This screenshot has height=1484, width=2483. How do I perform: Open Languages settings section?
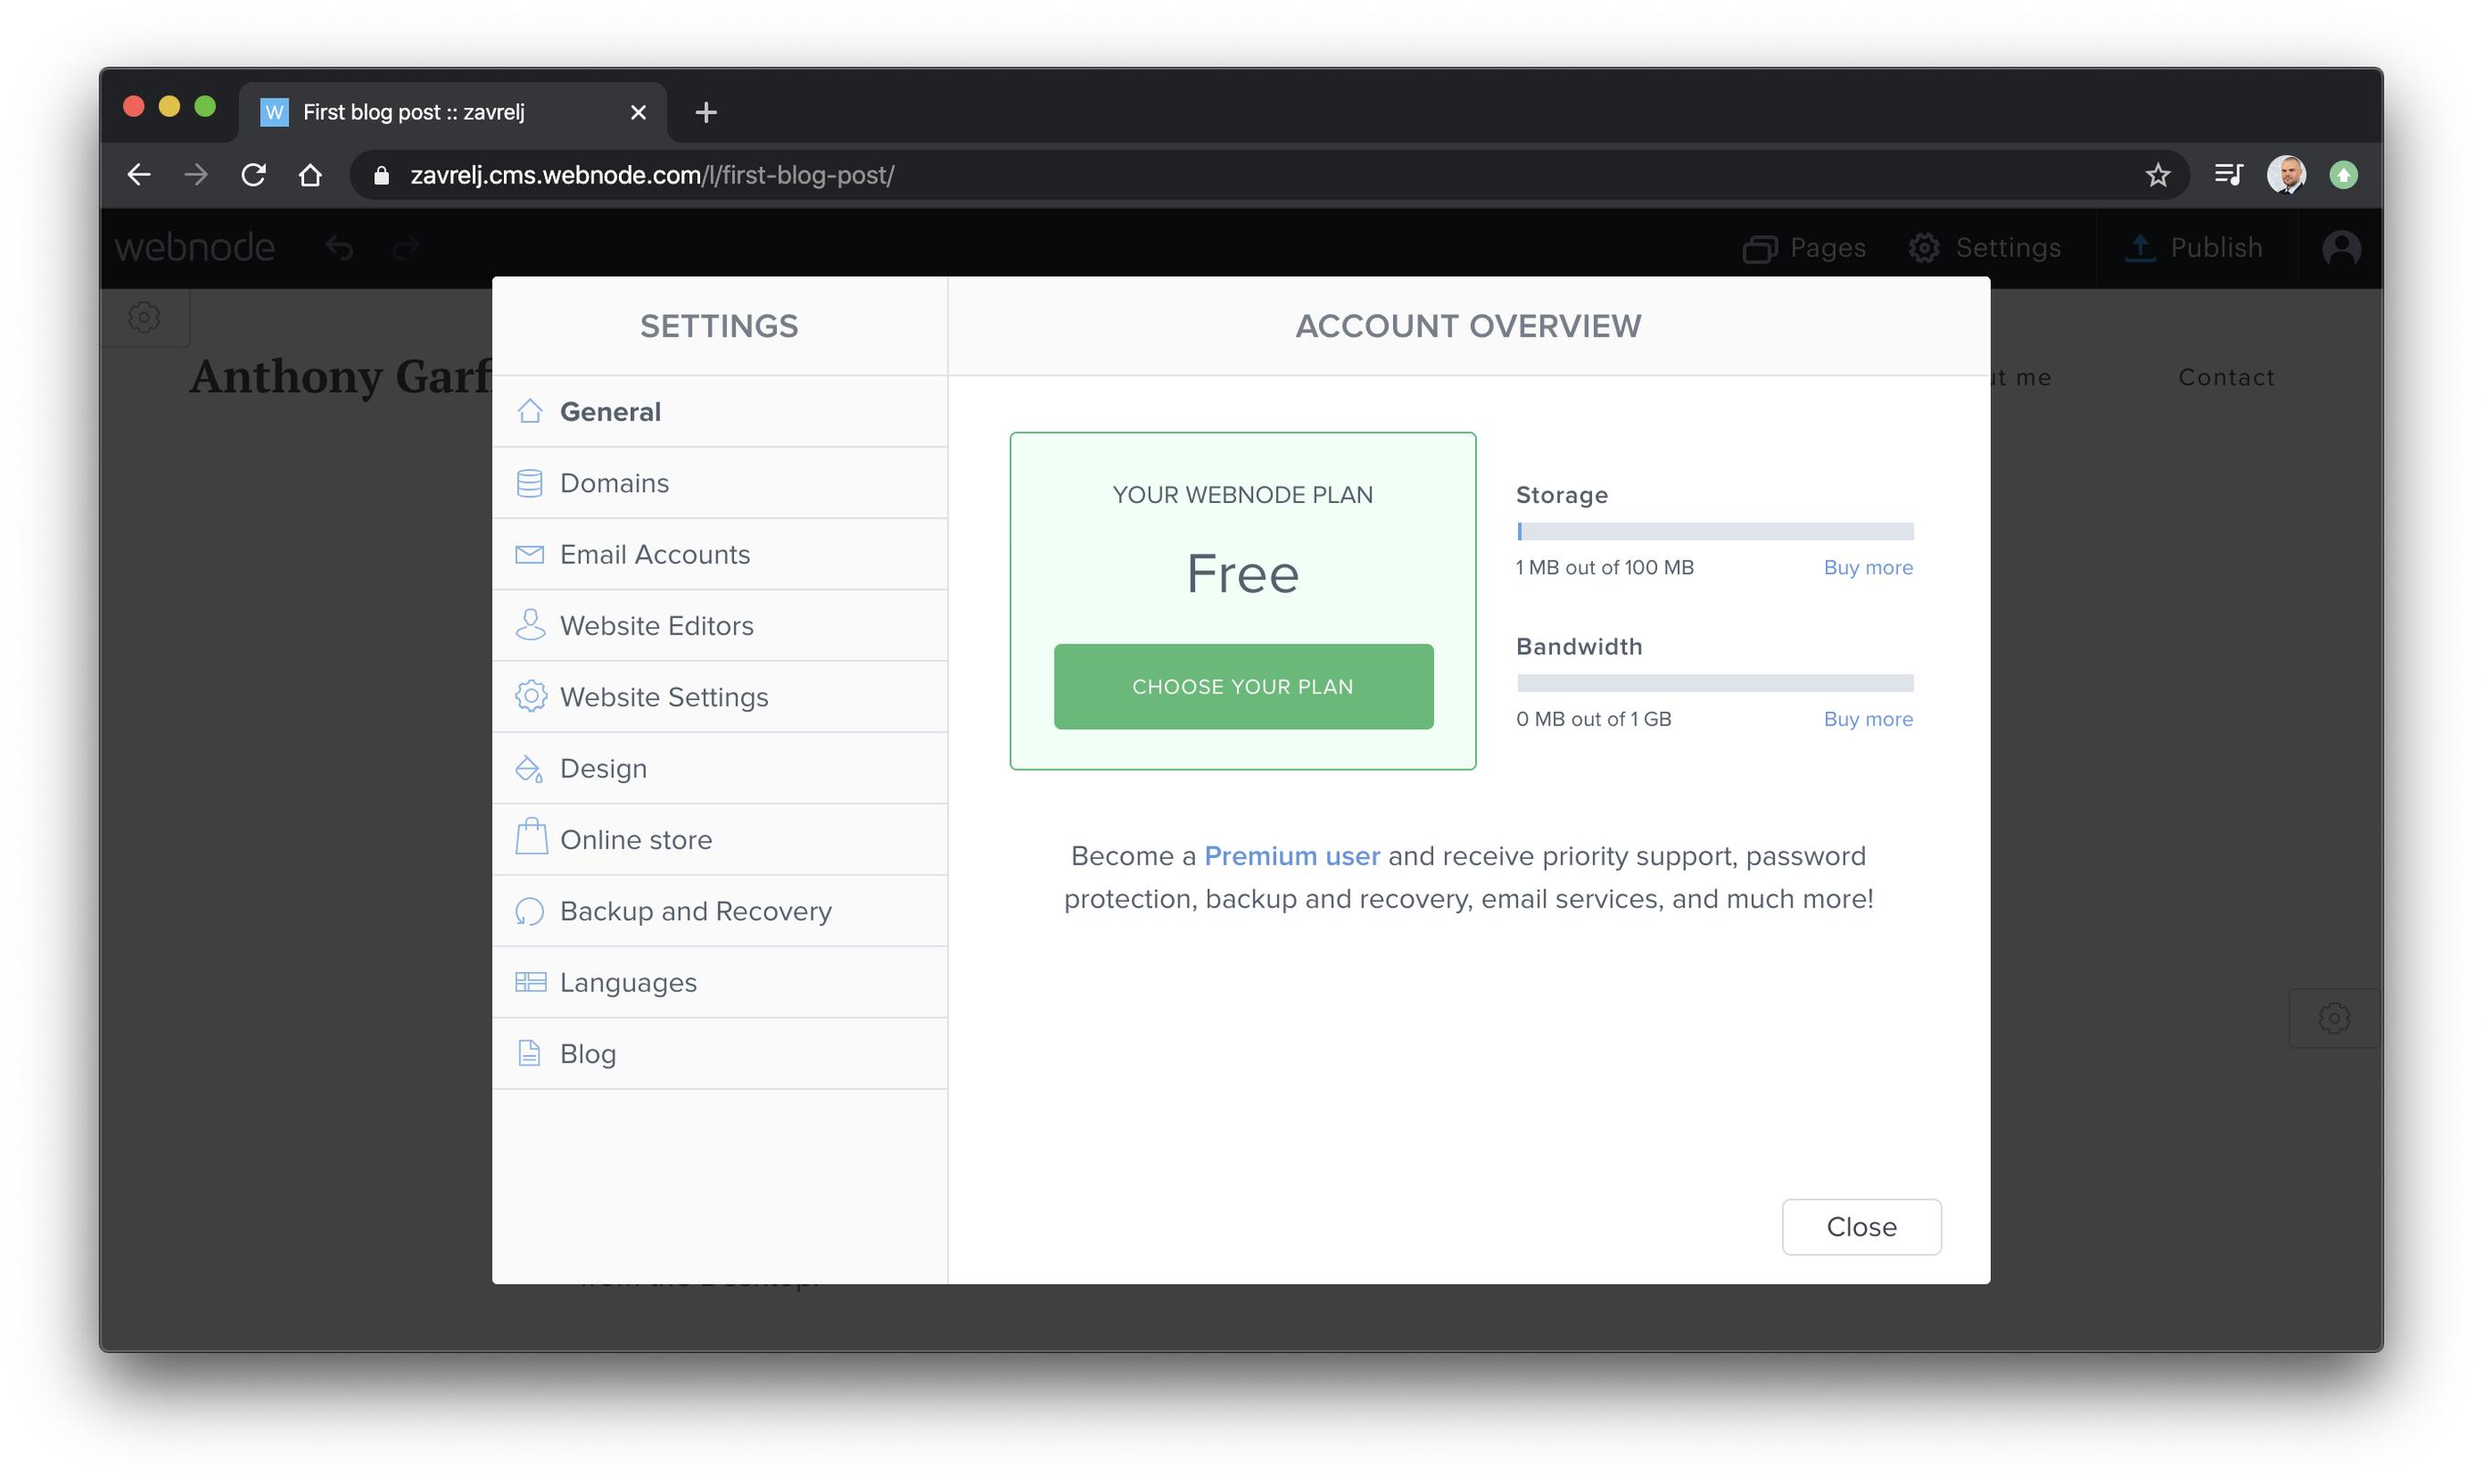(x=719, y=982)
